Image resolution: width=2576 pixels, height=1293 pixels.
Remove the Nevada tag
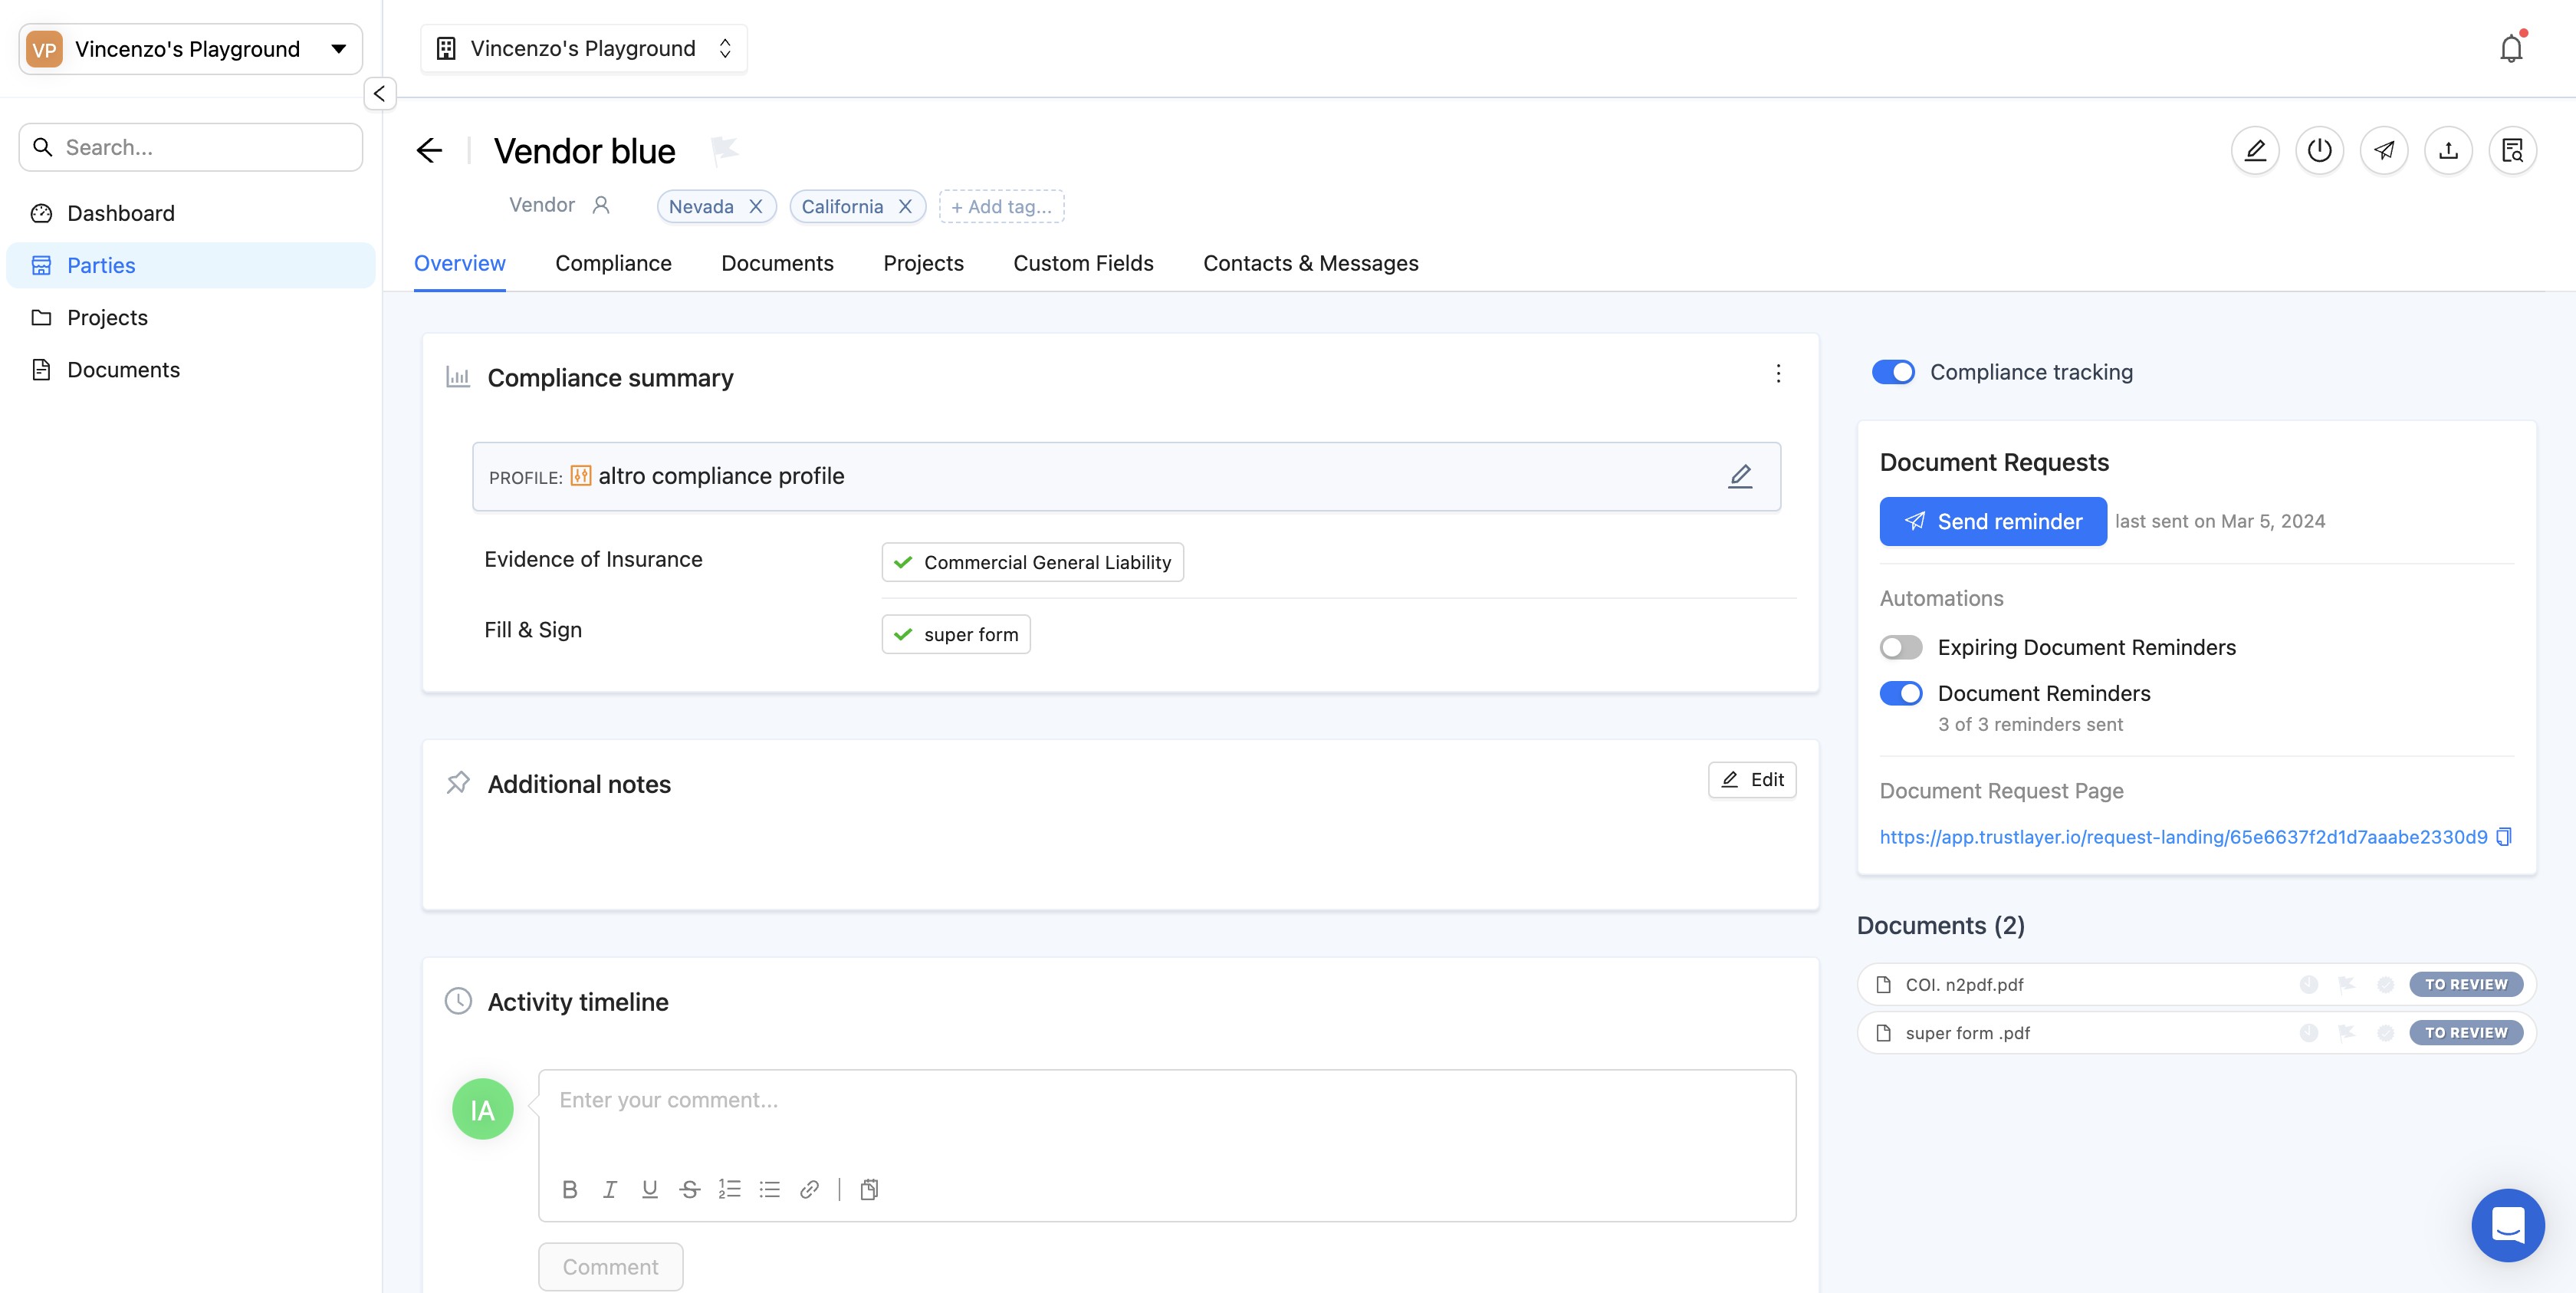(756, 207)
